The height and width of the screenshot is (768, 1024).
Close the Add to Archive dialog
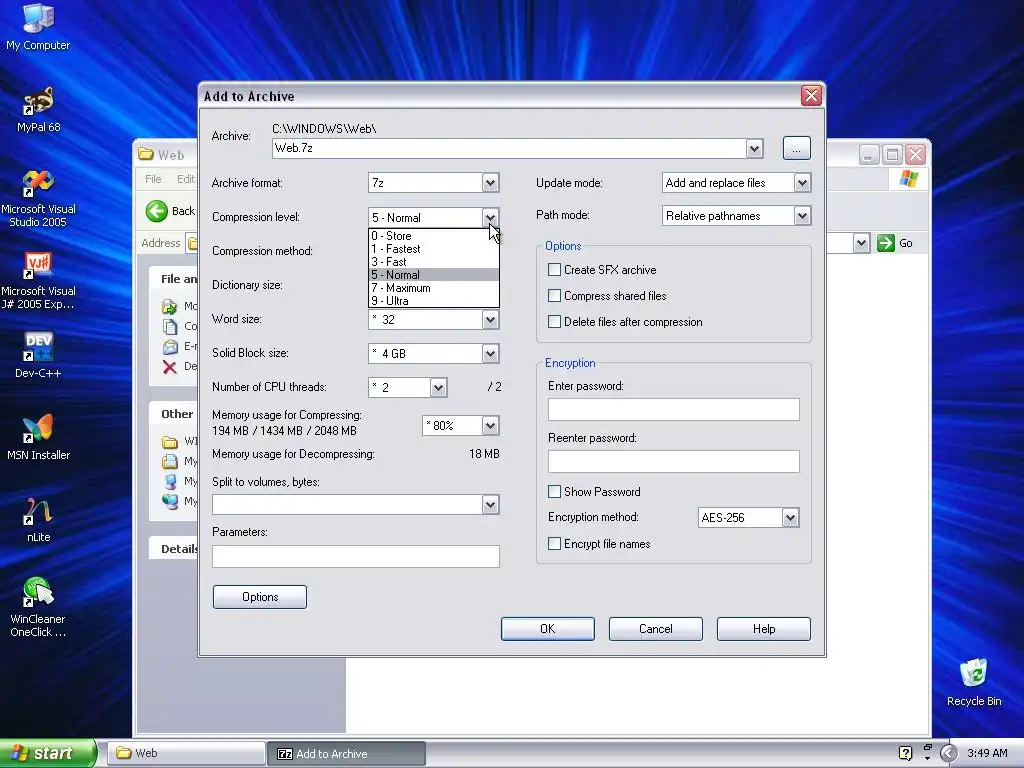pyautogui.click(x=811, y=95)
